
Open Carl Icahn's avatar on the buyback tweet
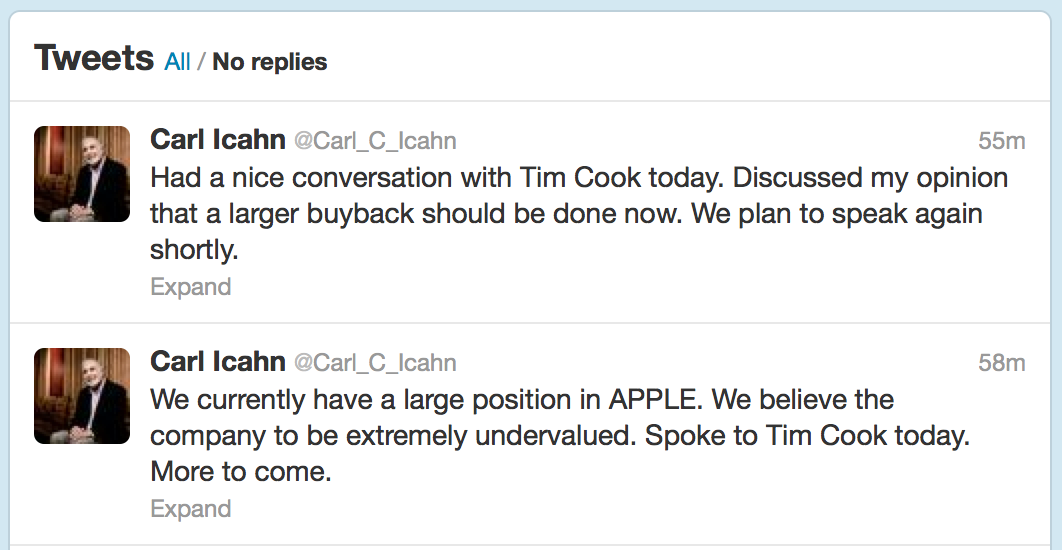pos(82,174)
